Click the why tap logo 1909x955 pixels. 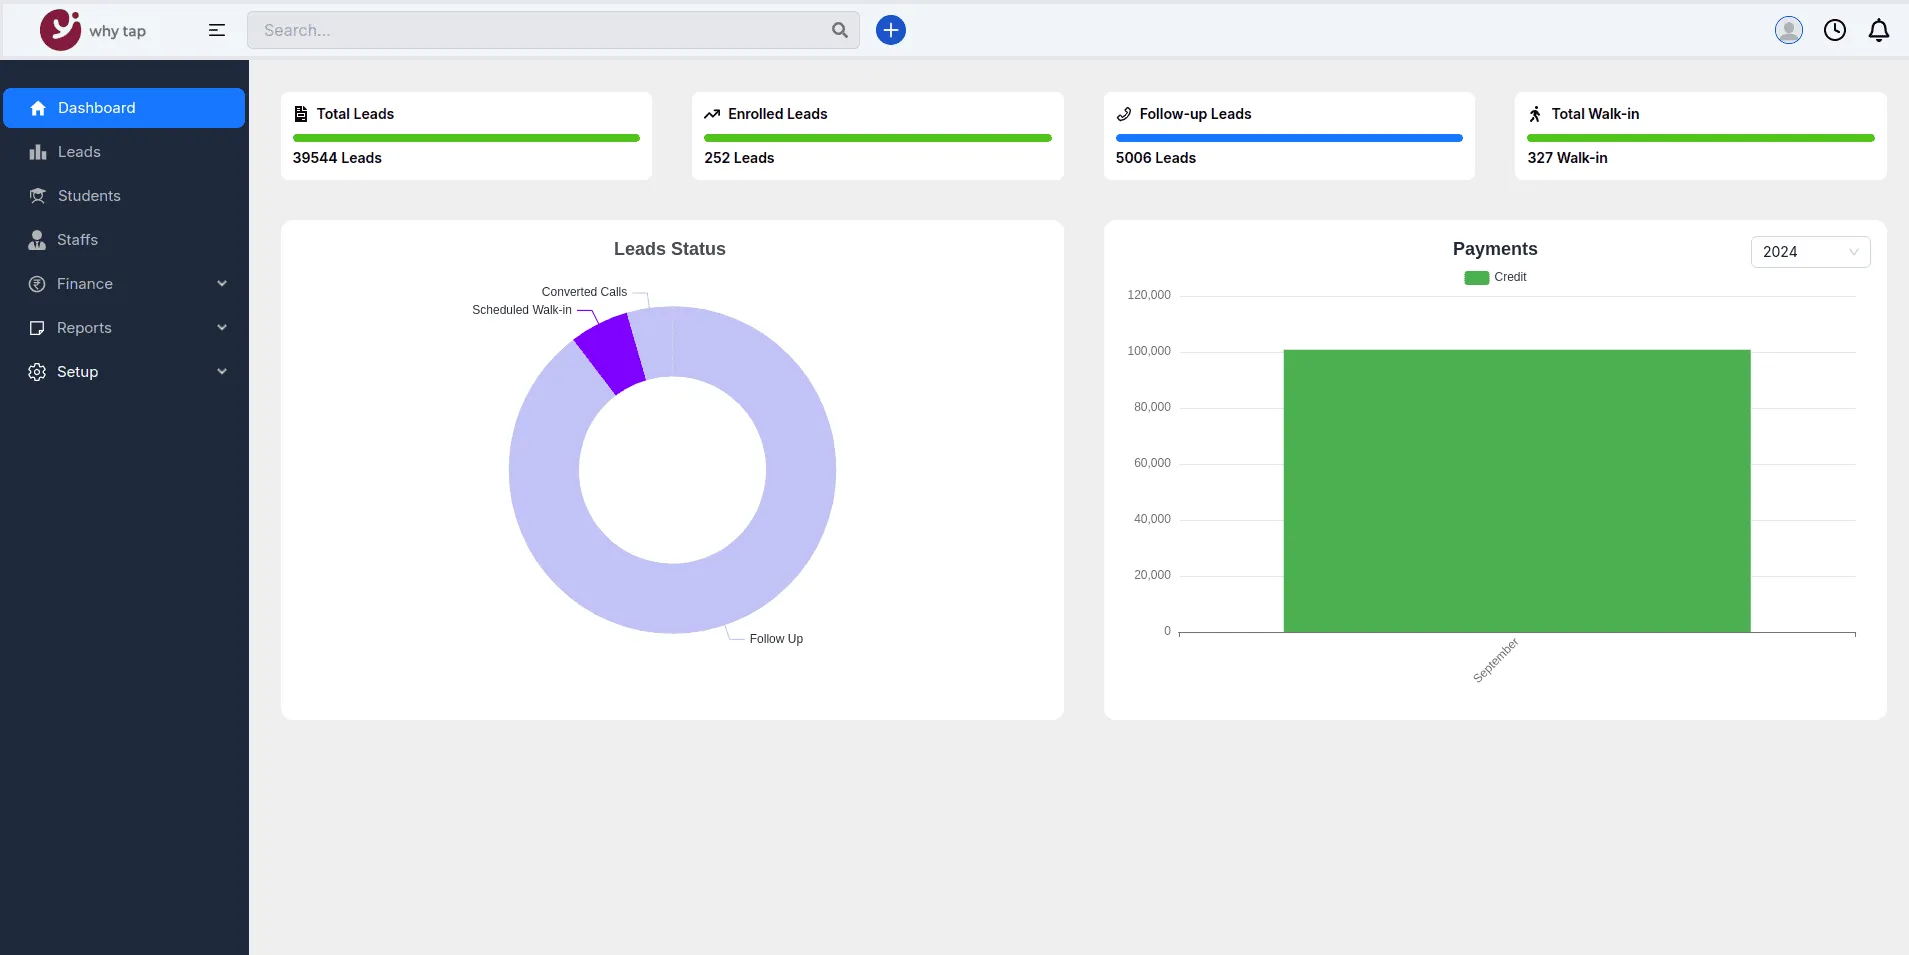tap(93, 30)
